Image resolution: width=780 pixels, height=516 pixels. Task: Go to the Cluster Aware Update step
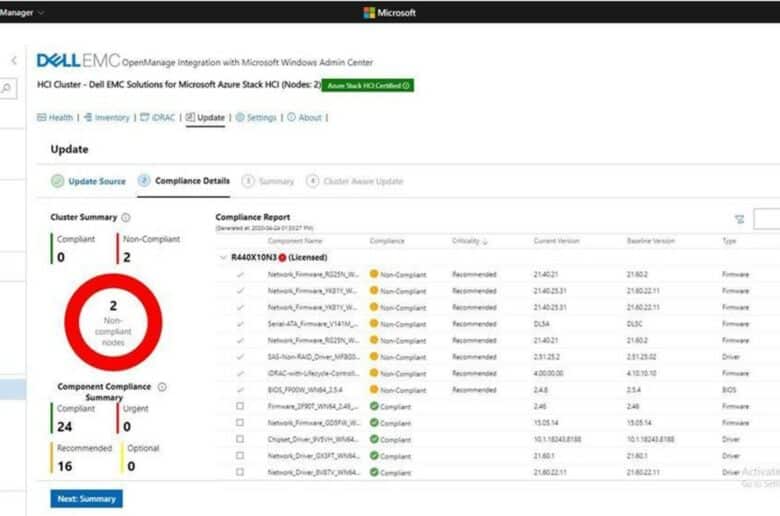(x=355, y=181)
